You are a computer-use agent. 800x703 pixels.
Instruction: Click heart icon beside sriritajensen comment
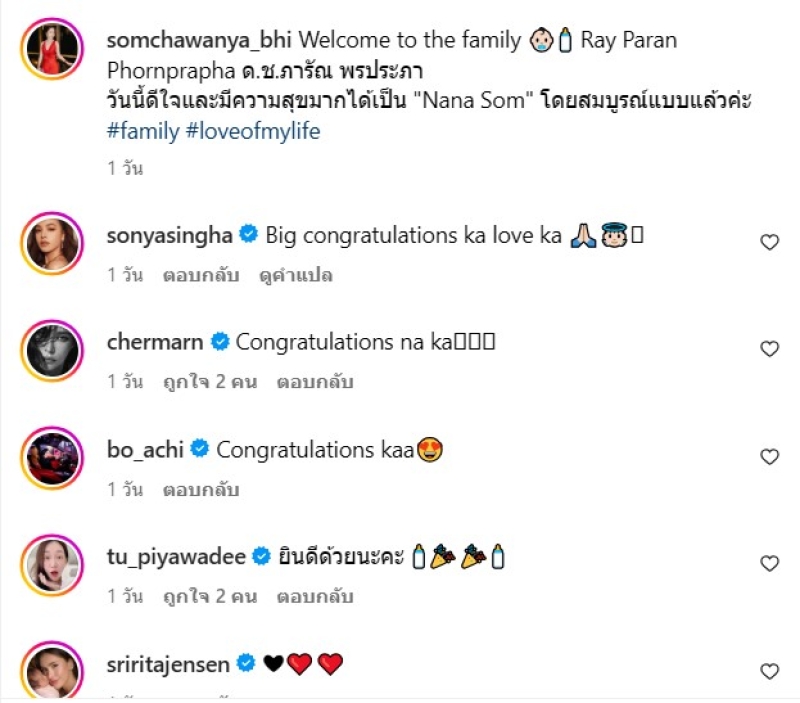click(769, 671)
